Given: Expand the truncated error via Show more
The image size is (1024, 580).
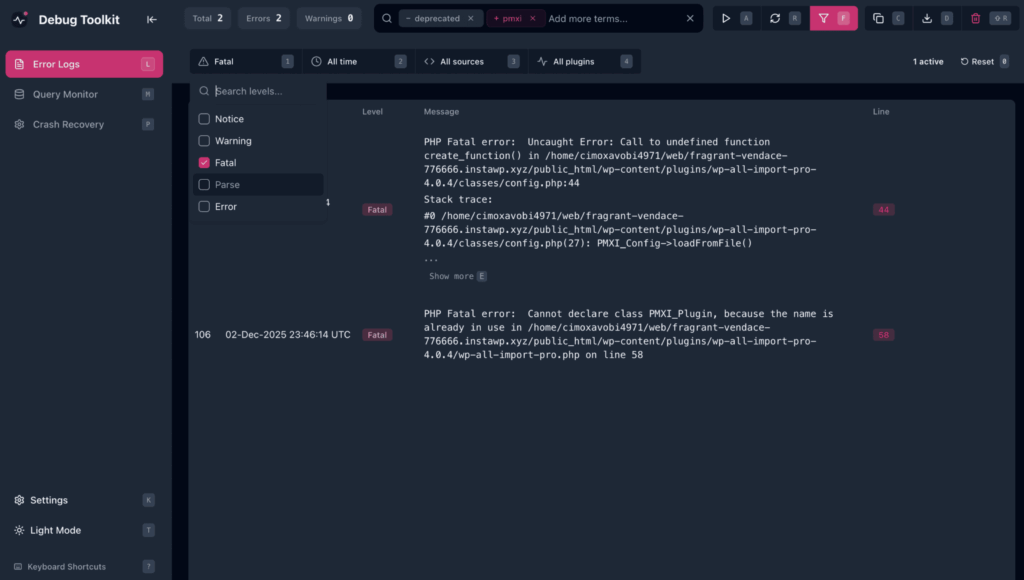Looking at the screenshot, I should (x=451, y=276).
